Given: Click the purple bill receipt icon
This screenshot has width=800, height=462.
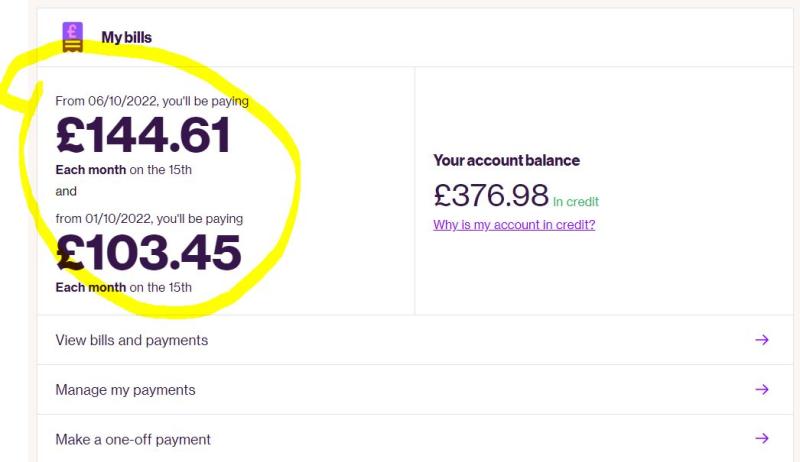Looking at the screenshot, I should tap(72, 37).
